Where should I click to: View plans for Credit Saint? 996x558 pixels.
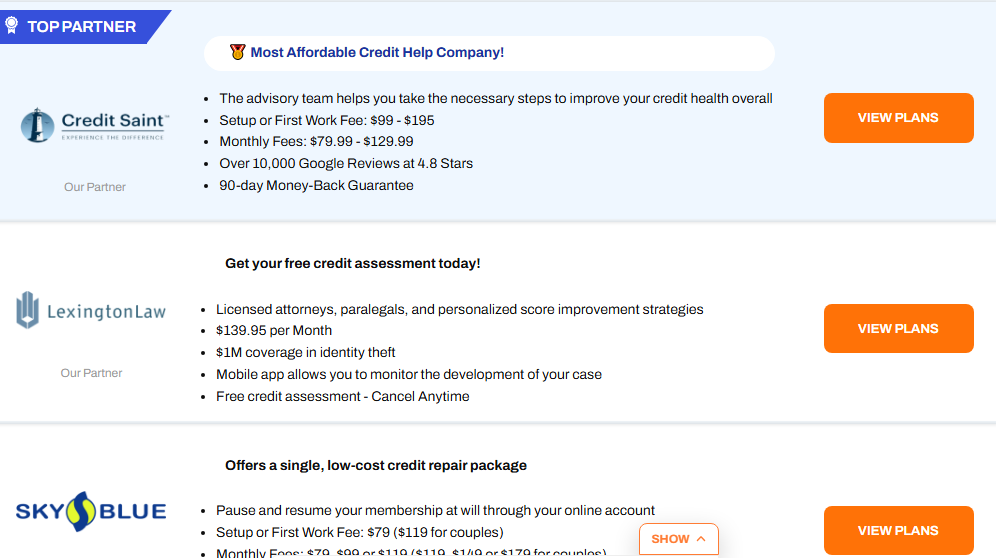click(x=898, y=118)
